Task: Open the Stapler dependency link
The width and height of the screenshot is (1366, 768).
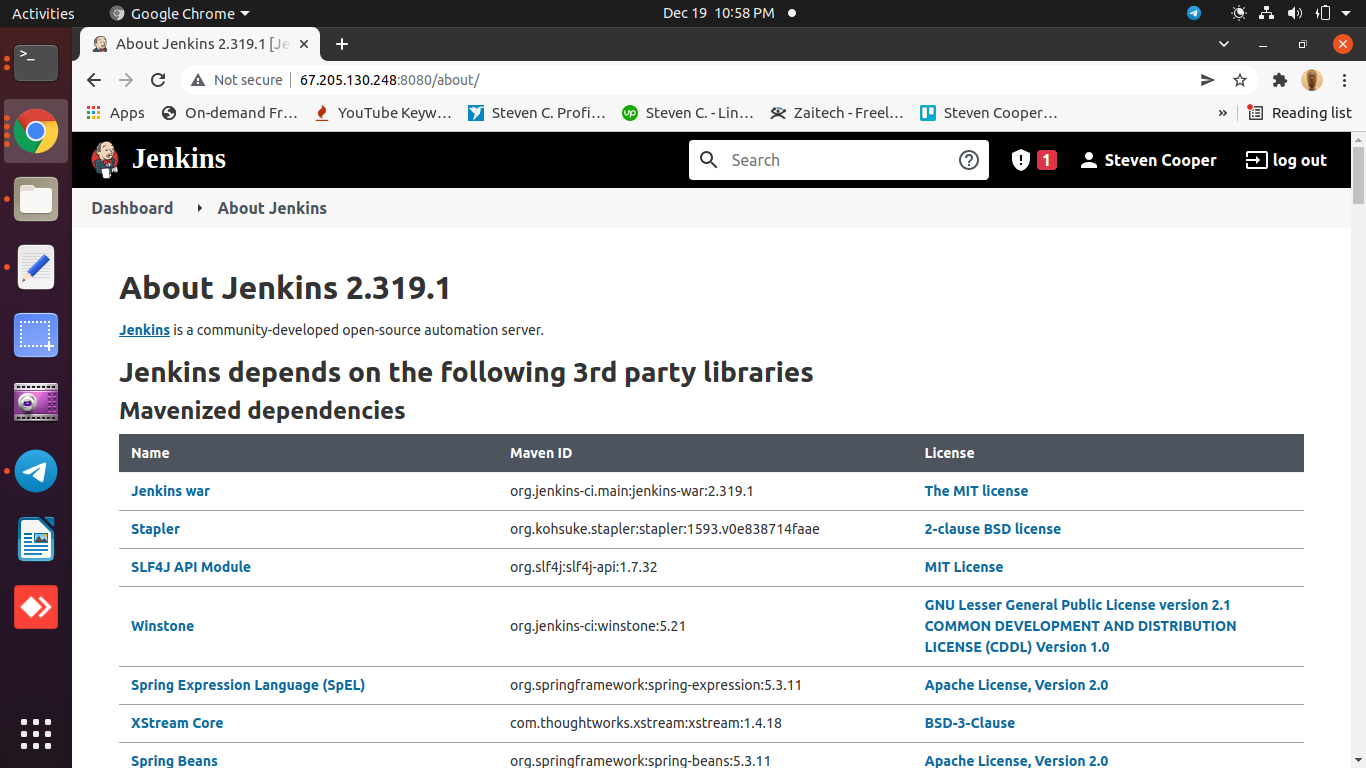Action: [155, 529]
